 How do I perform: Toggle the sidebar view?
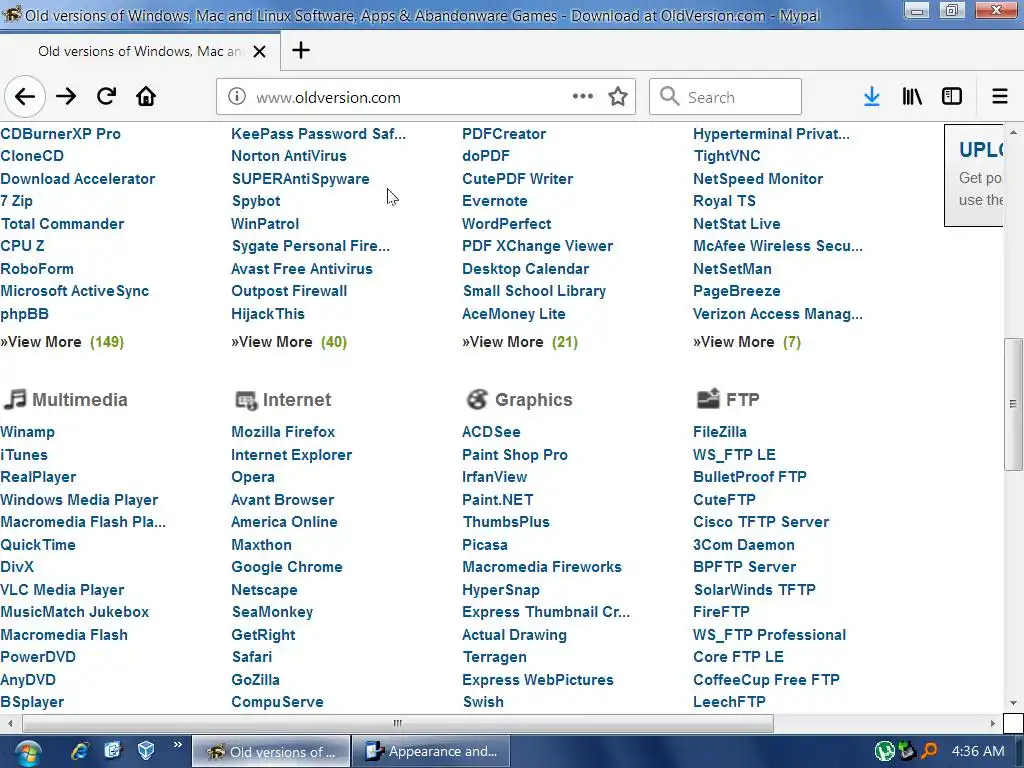[x=952, y=97]
